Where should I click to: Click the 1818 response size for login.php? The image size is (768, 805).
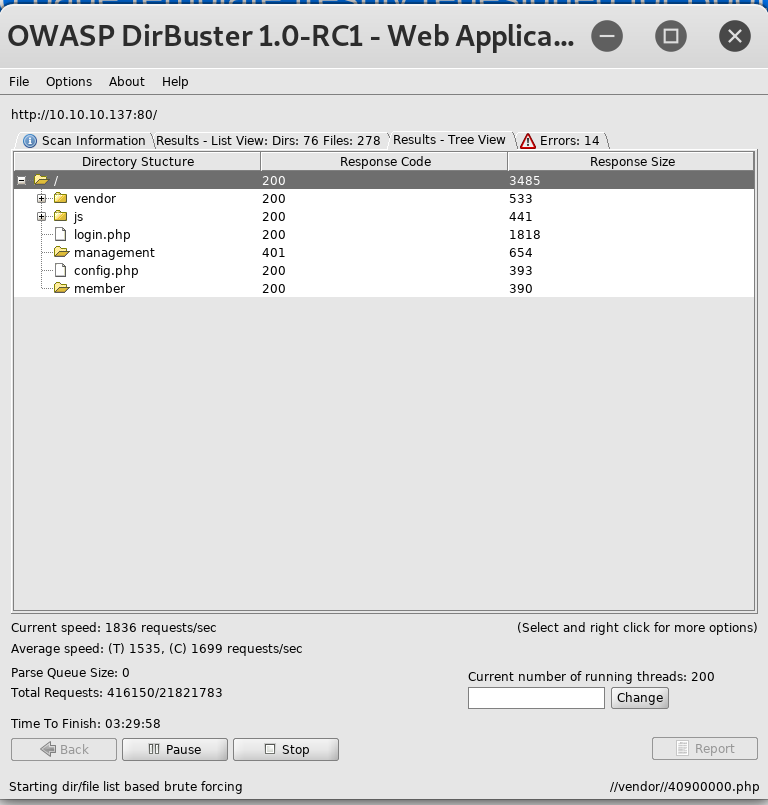click(525, 235)
